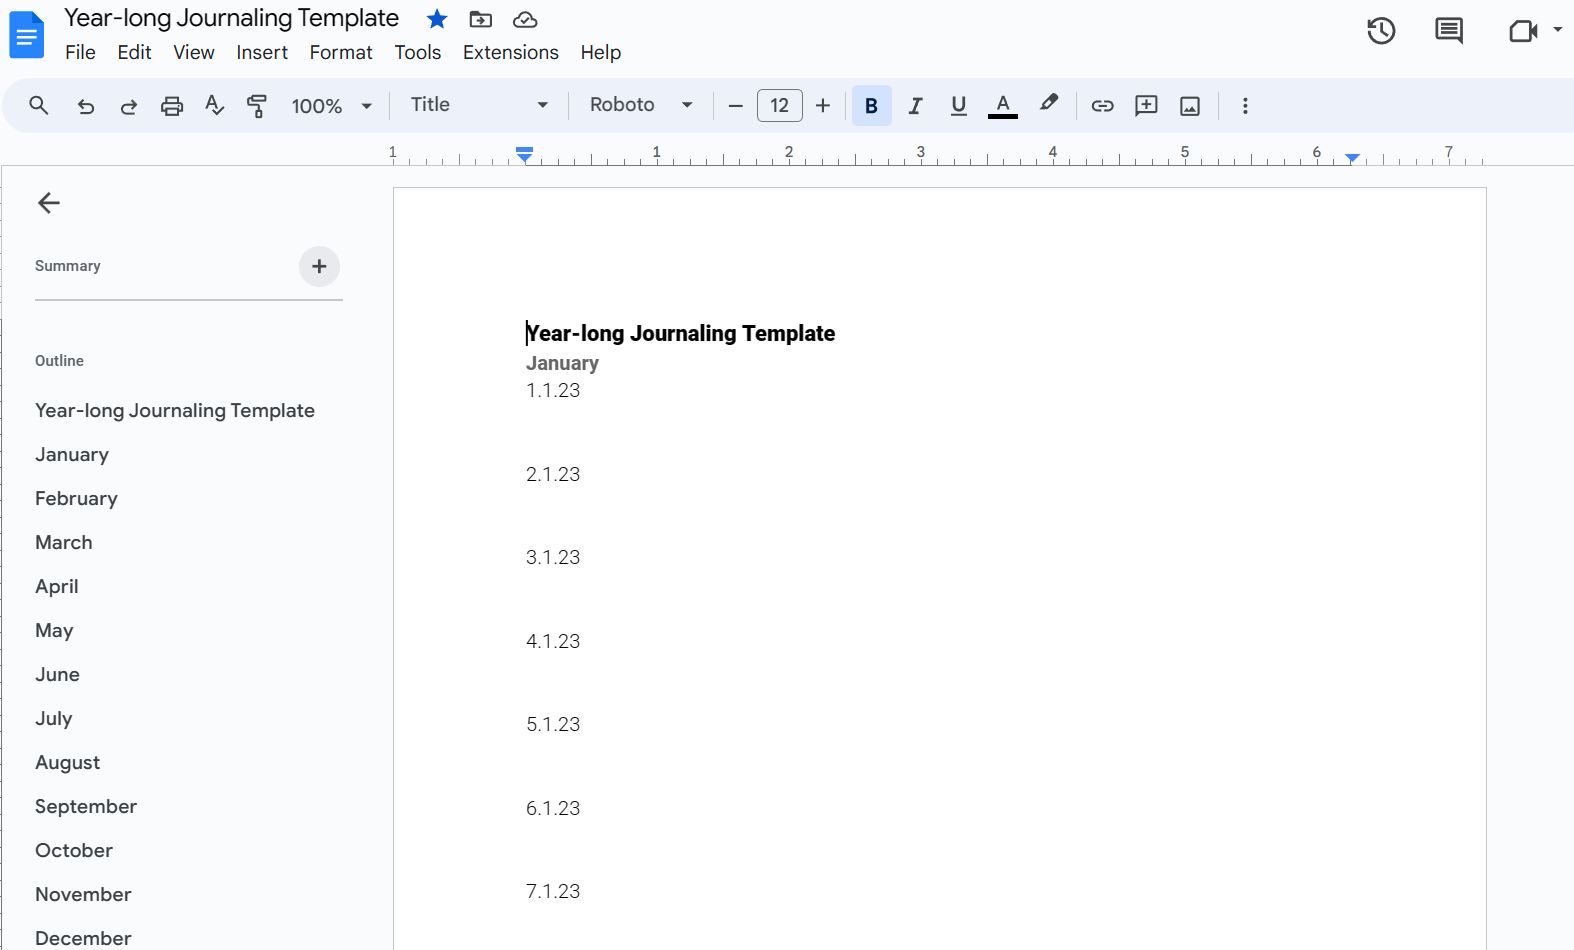The width and height of the screenshot is (1574, 950).
Task: Add a summary with the plus button
Action: coord(320,266)
